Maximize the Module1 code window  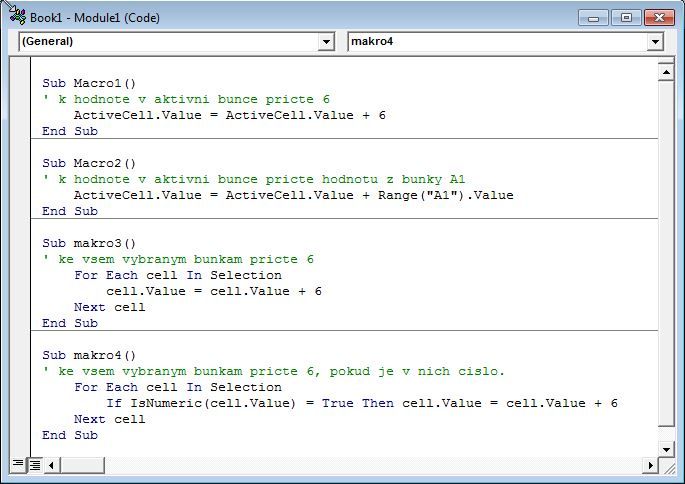point(626,18)
